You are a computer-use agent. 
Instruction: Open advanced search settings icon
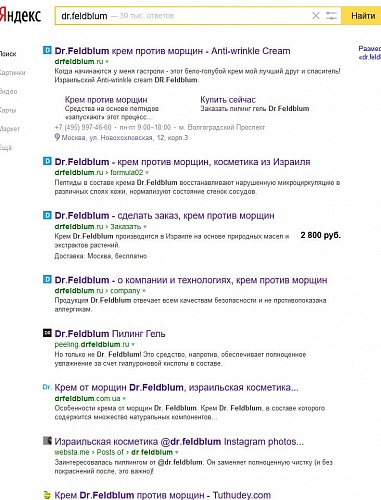tap(331, 16)
